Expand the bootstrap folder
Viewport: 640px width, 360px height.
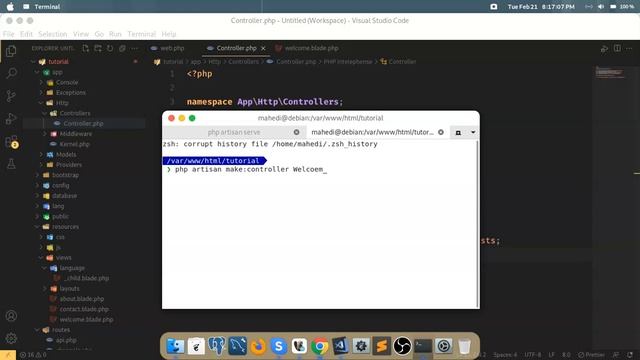[x=37, y=175]
